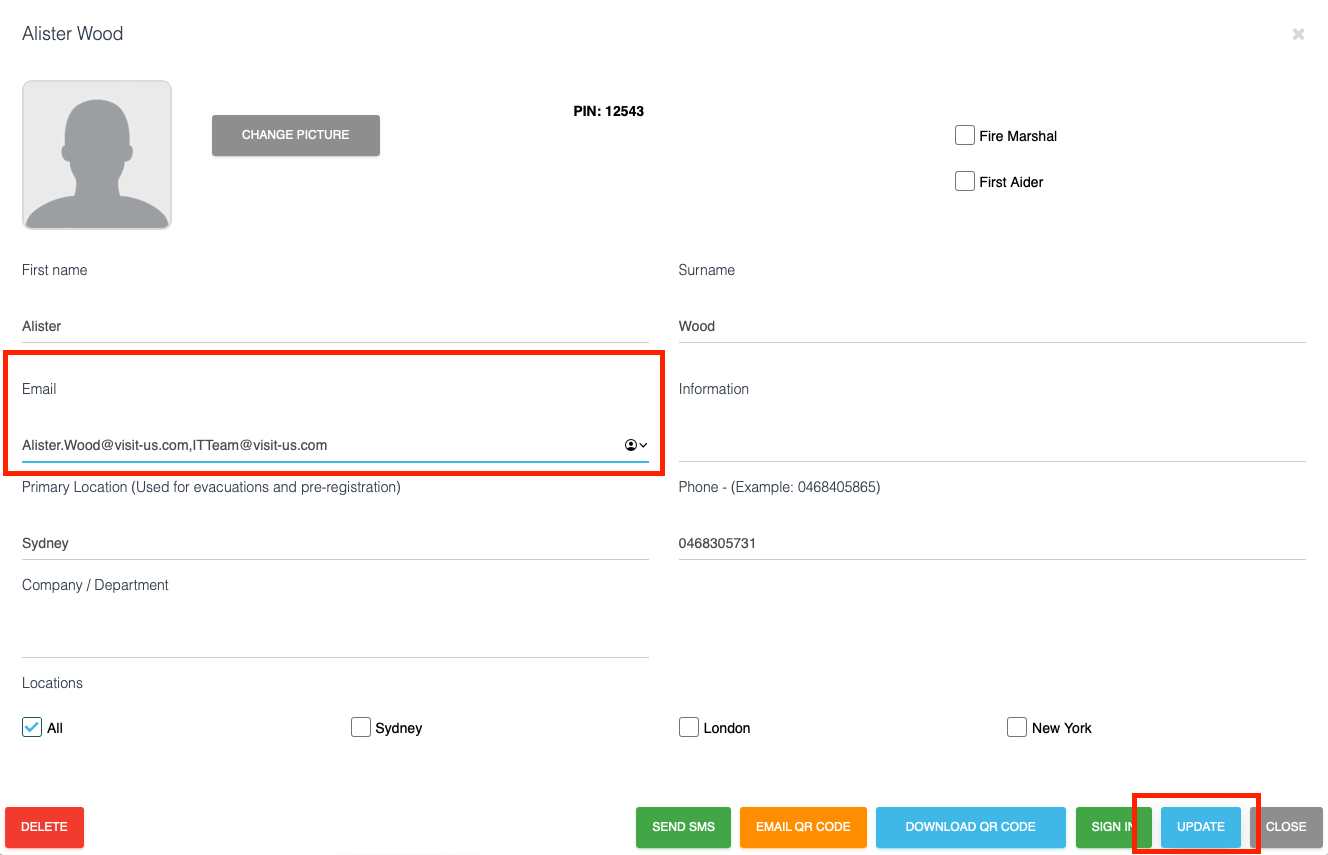Close dialog with the X icon
Screen dimensions: 1328x855
coord(1298,34)
